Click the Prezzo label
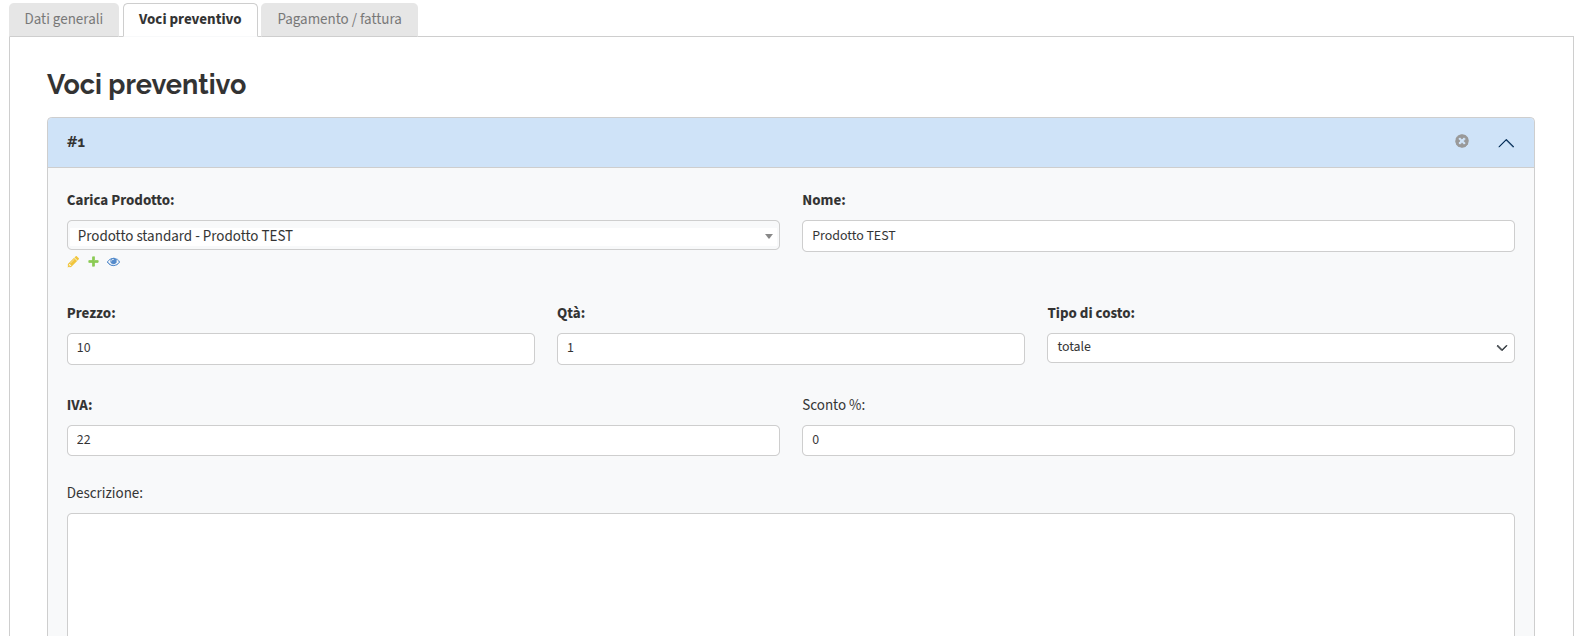1583x636 pixels. (91, 313)
